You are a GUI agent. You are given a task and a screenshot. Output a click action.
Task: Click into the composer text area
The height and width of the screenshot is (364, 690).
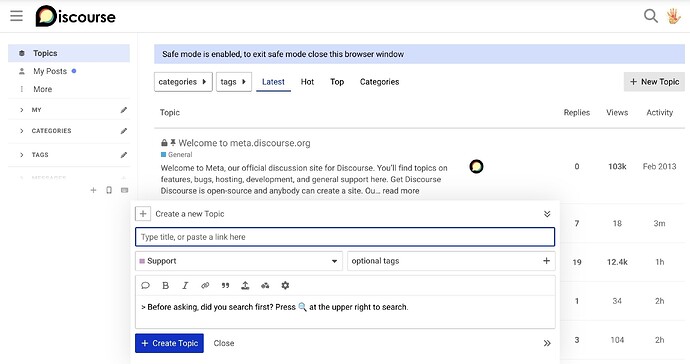(x=345, y=312)
